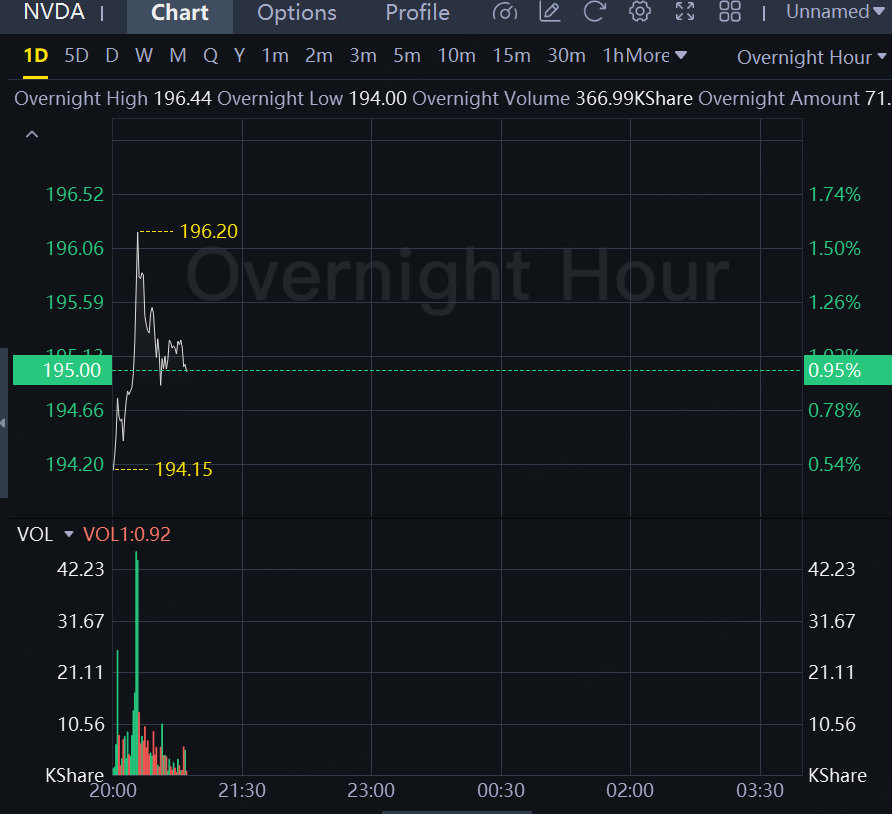Open chart settings gear icon

tap(640, 12)
